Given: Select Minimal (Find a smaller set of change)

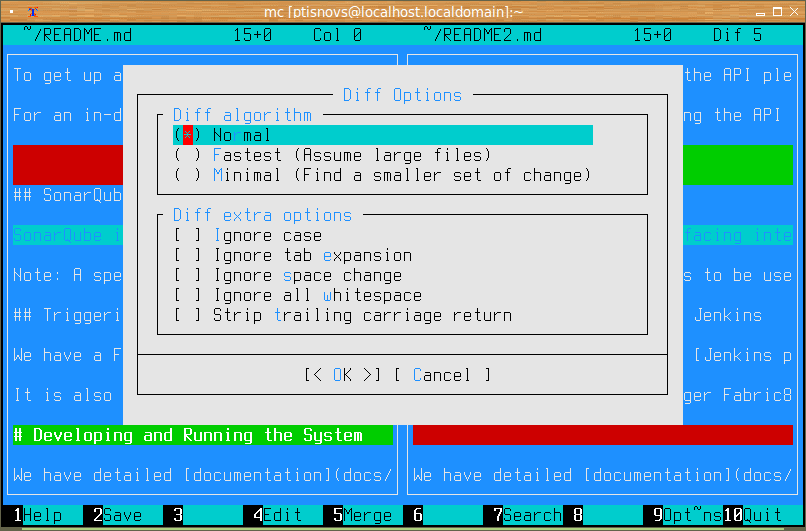Looking at the screenshot, I should 382,175.
